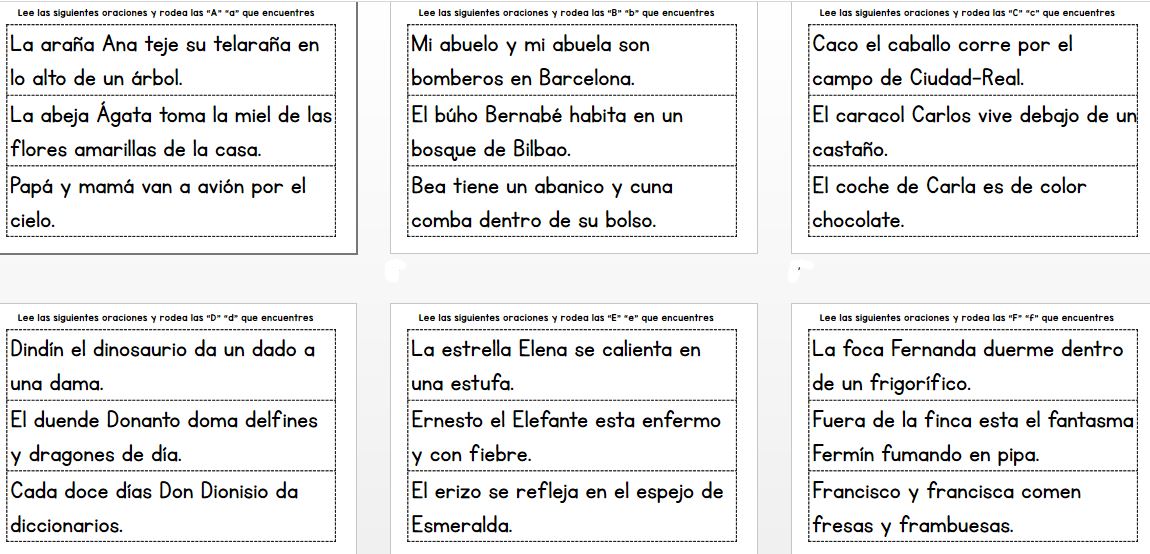This screenshot has height=554, width=1150.
Task: Click the line "bosque de Bilbao."
Action: coord(491,150)
